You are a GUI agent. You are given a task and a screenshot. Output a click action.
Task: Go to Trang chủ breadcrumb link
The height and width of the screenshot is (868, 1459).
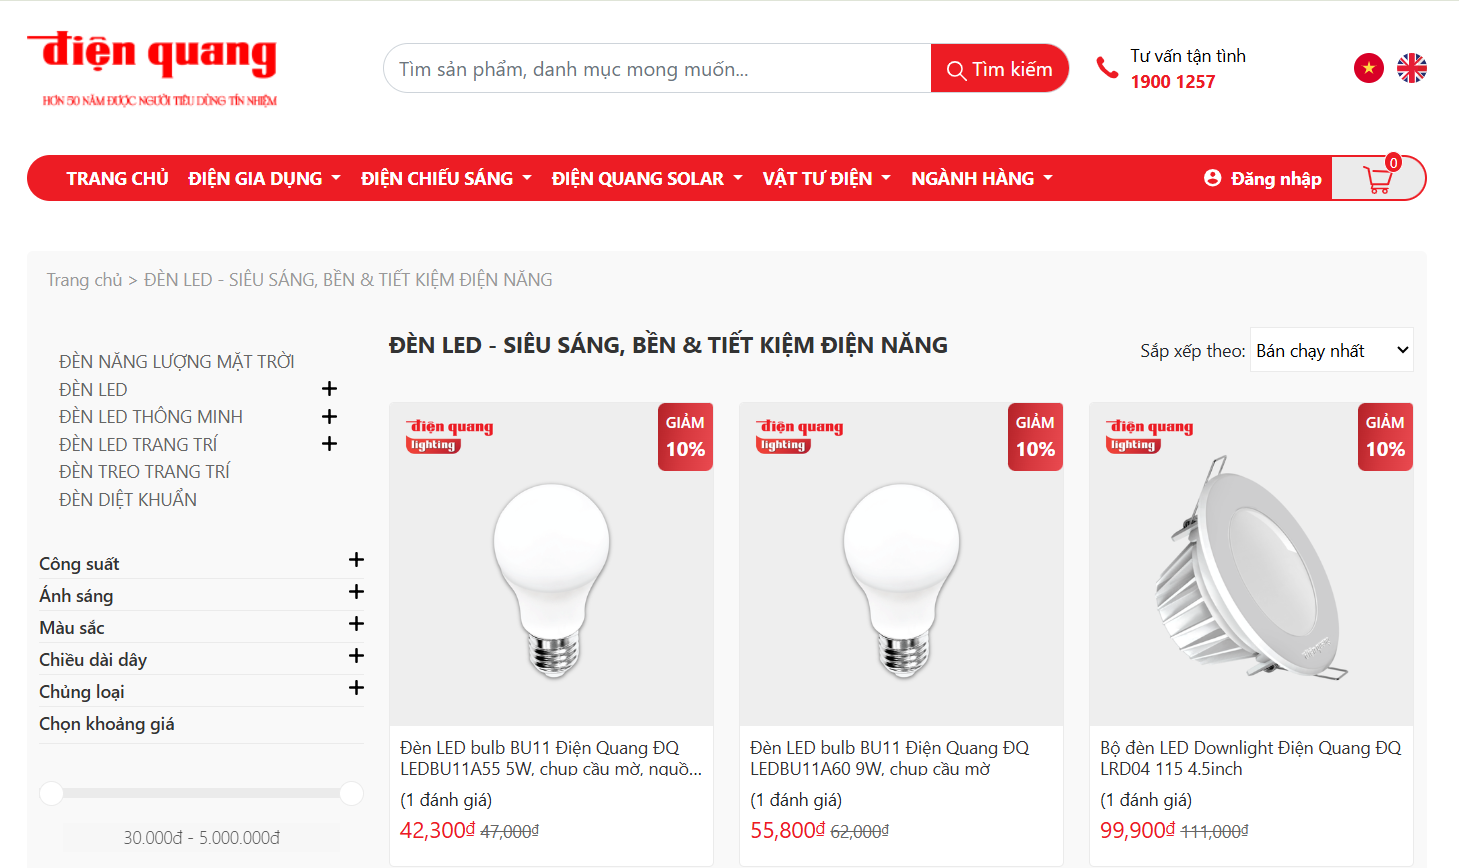tap(84, 280)
